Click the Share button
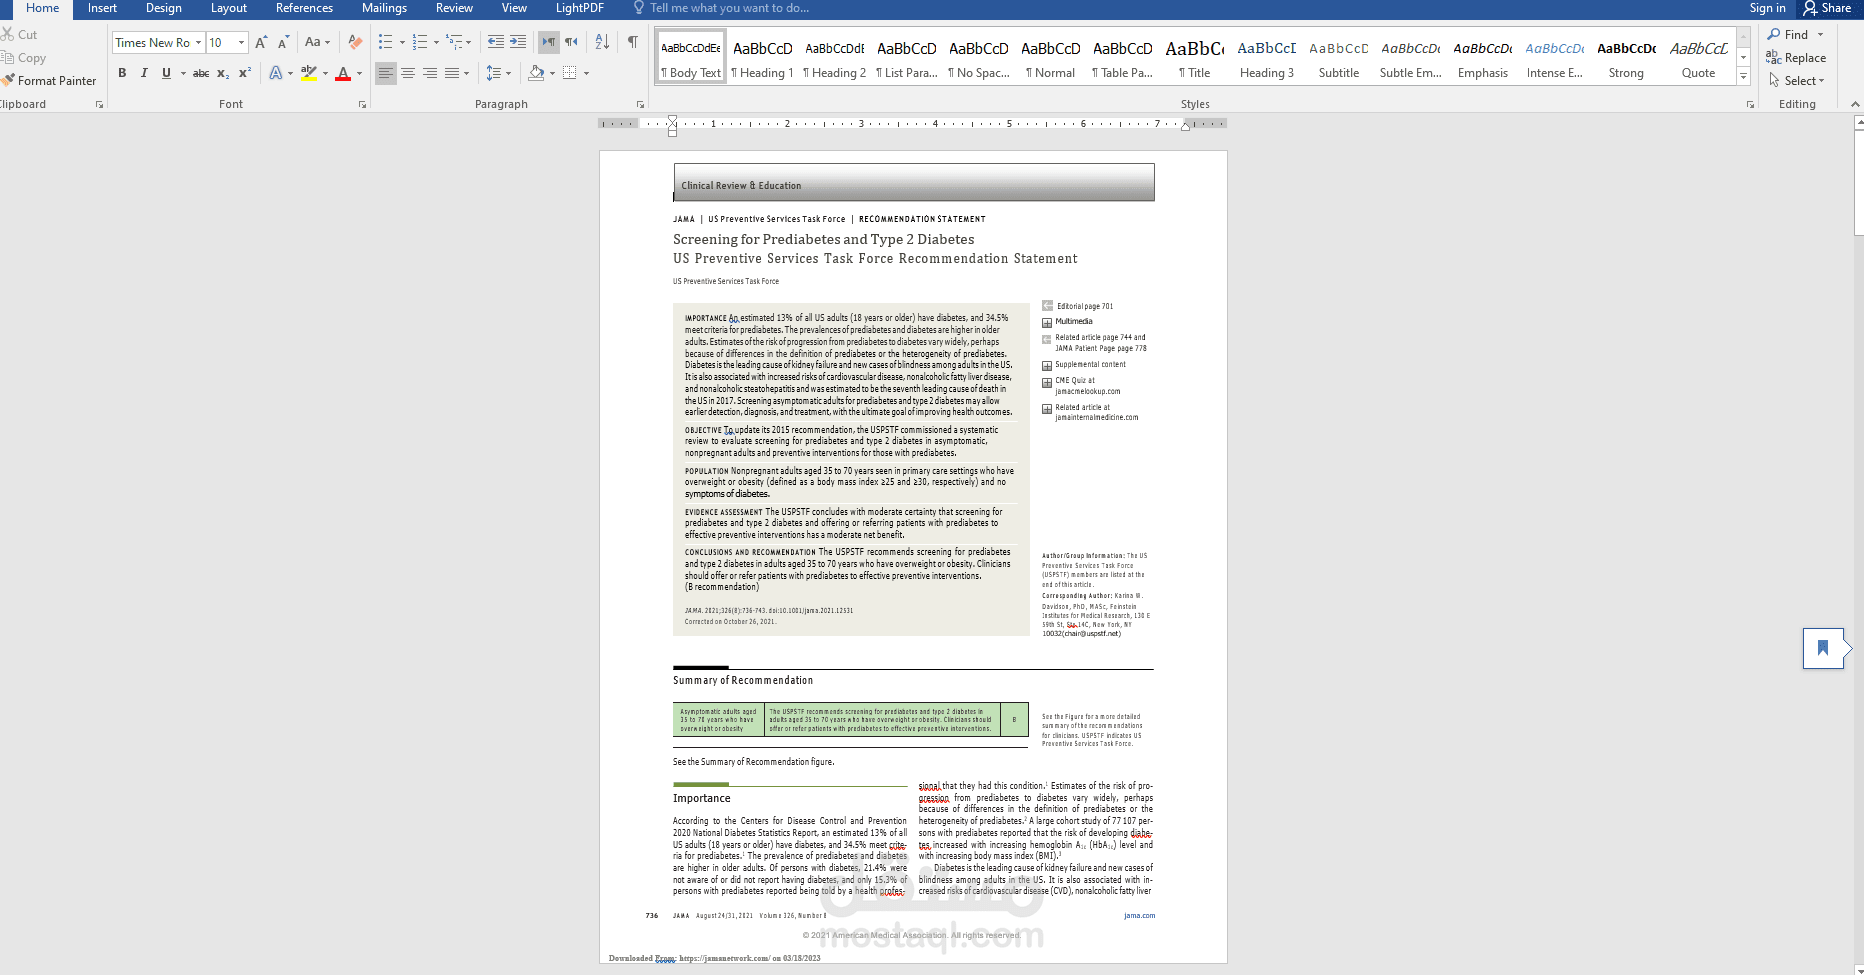 click(1828, 8)
